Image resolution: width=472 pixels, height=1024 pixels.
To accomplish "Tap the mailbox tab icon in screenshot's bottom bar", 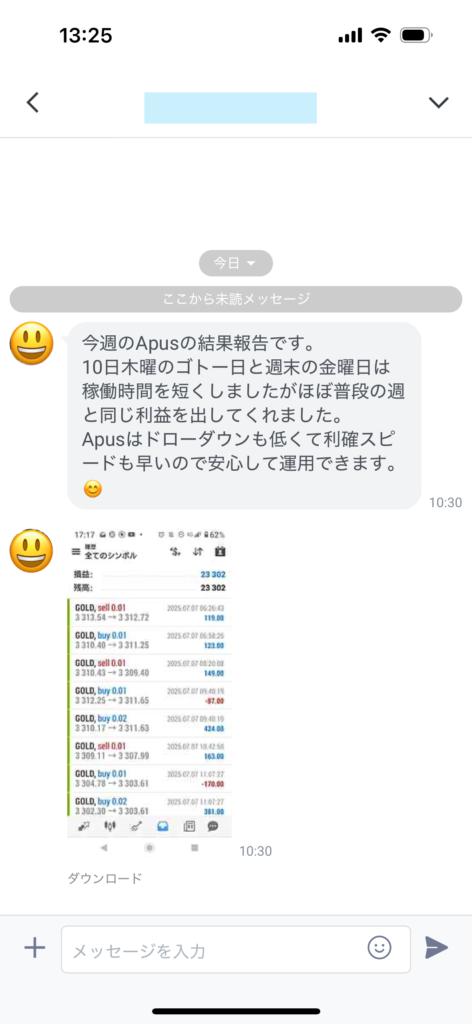I will pos(163,826).
